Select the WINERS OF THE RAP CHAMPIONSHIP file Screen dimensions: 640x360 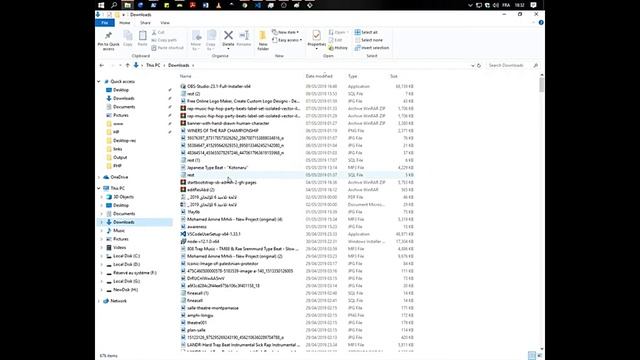(x=222, y=131)
